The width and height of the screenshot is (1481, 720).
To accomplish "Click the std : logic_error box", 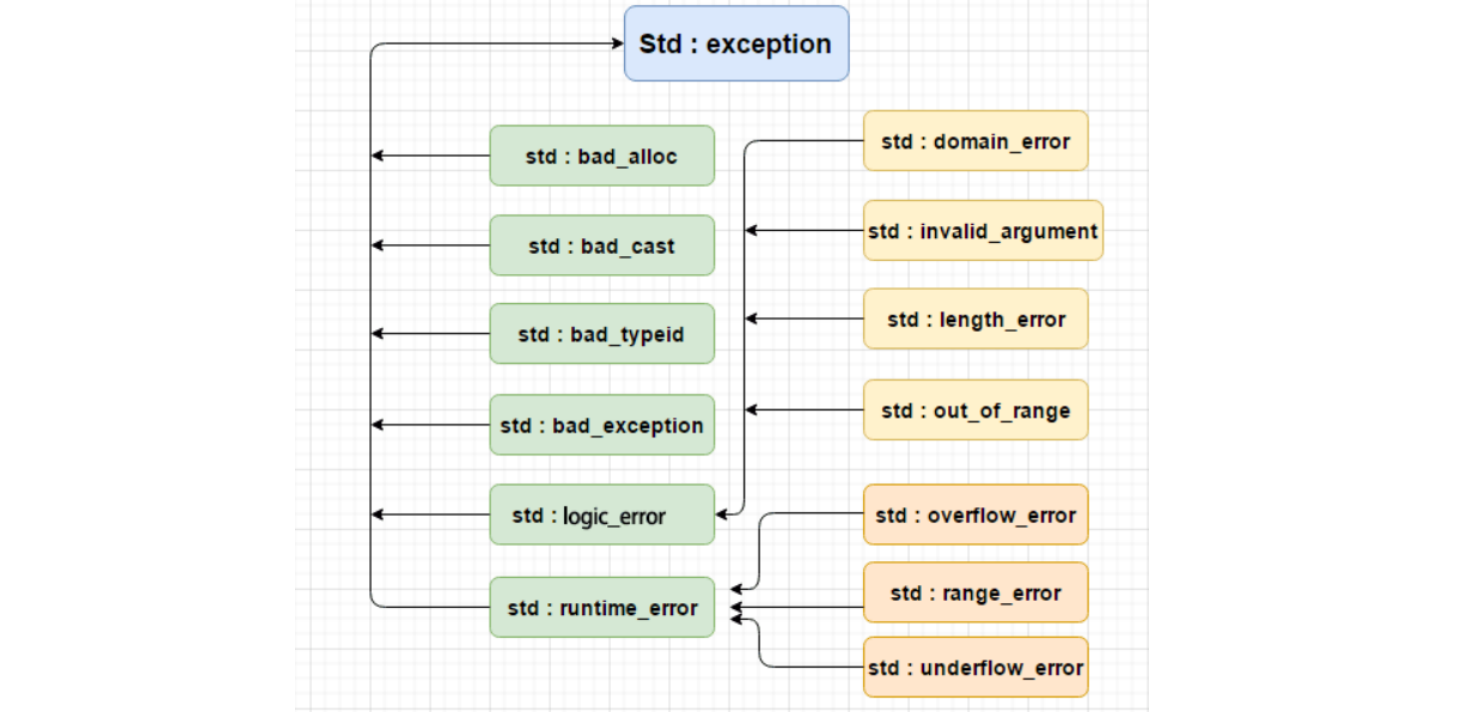I will click(x=602, y=515).
